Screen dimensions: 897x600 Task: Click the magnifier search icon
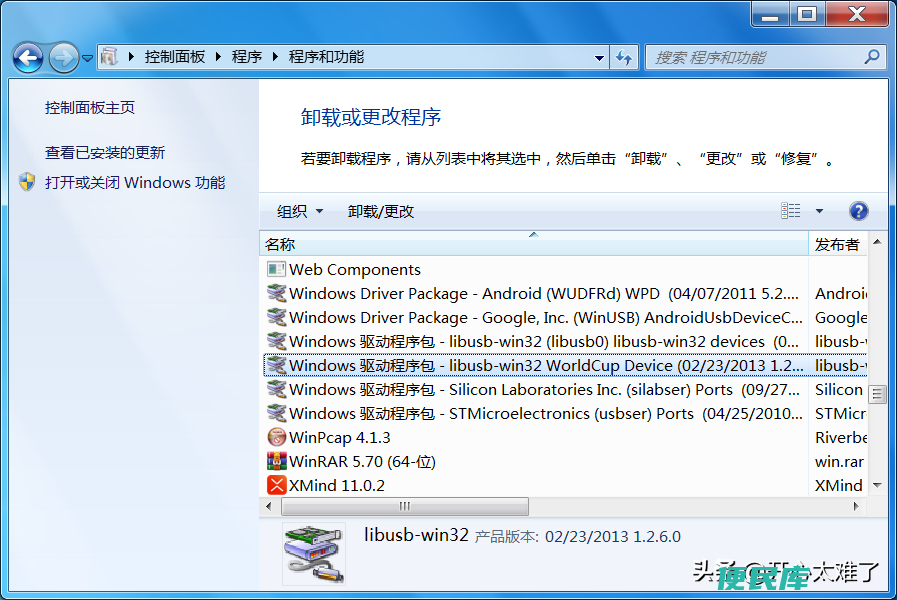coord(872,57)
